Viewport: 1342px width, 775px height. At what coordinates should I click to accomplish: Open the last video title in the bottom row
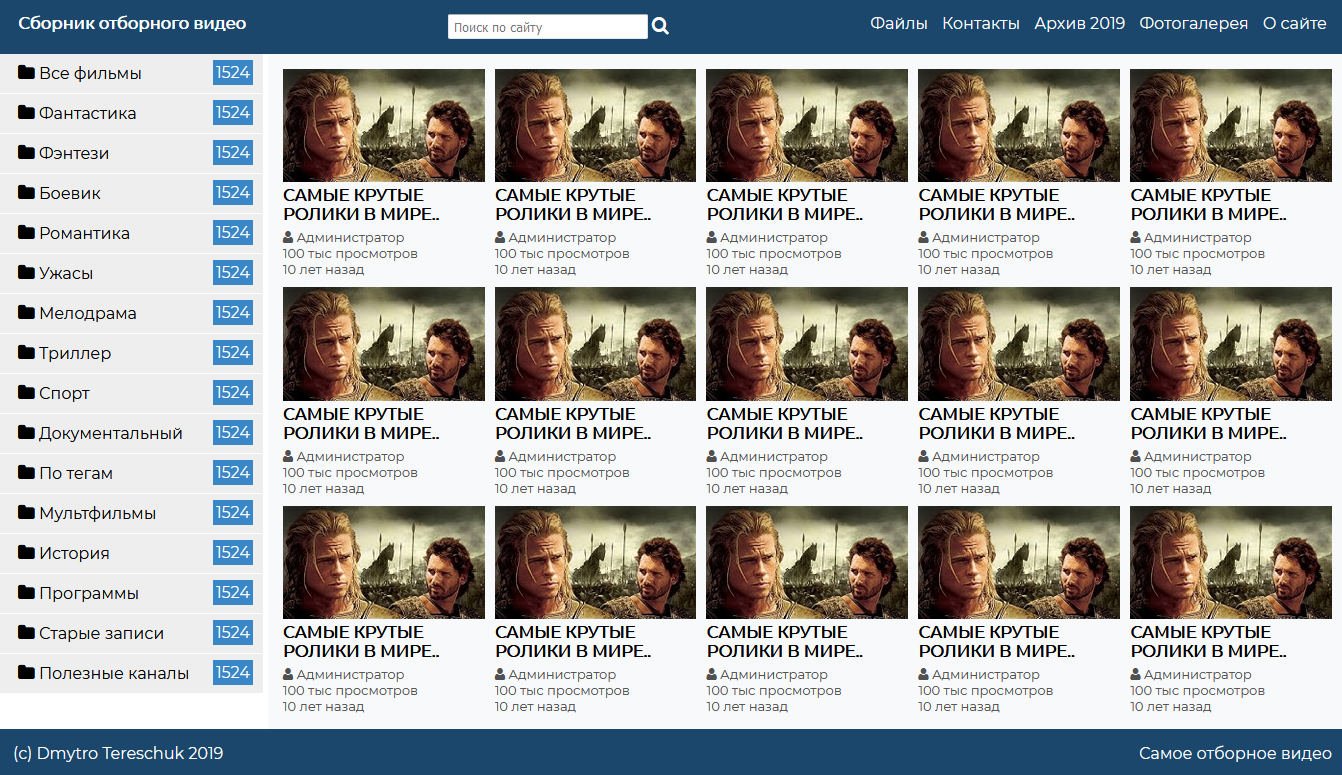pyautogui.click(x=1208, y=641)
